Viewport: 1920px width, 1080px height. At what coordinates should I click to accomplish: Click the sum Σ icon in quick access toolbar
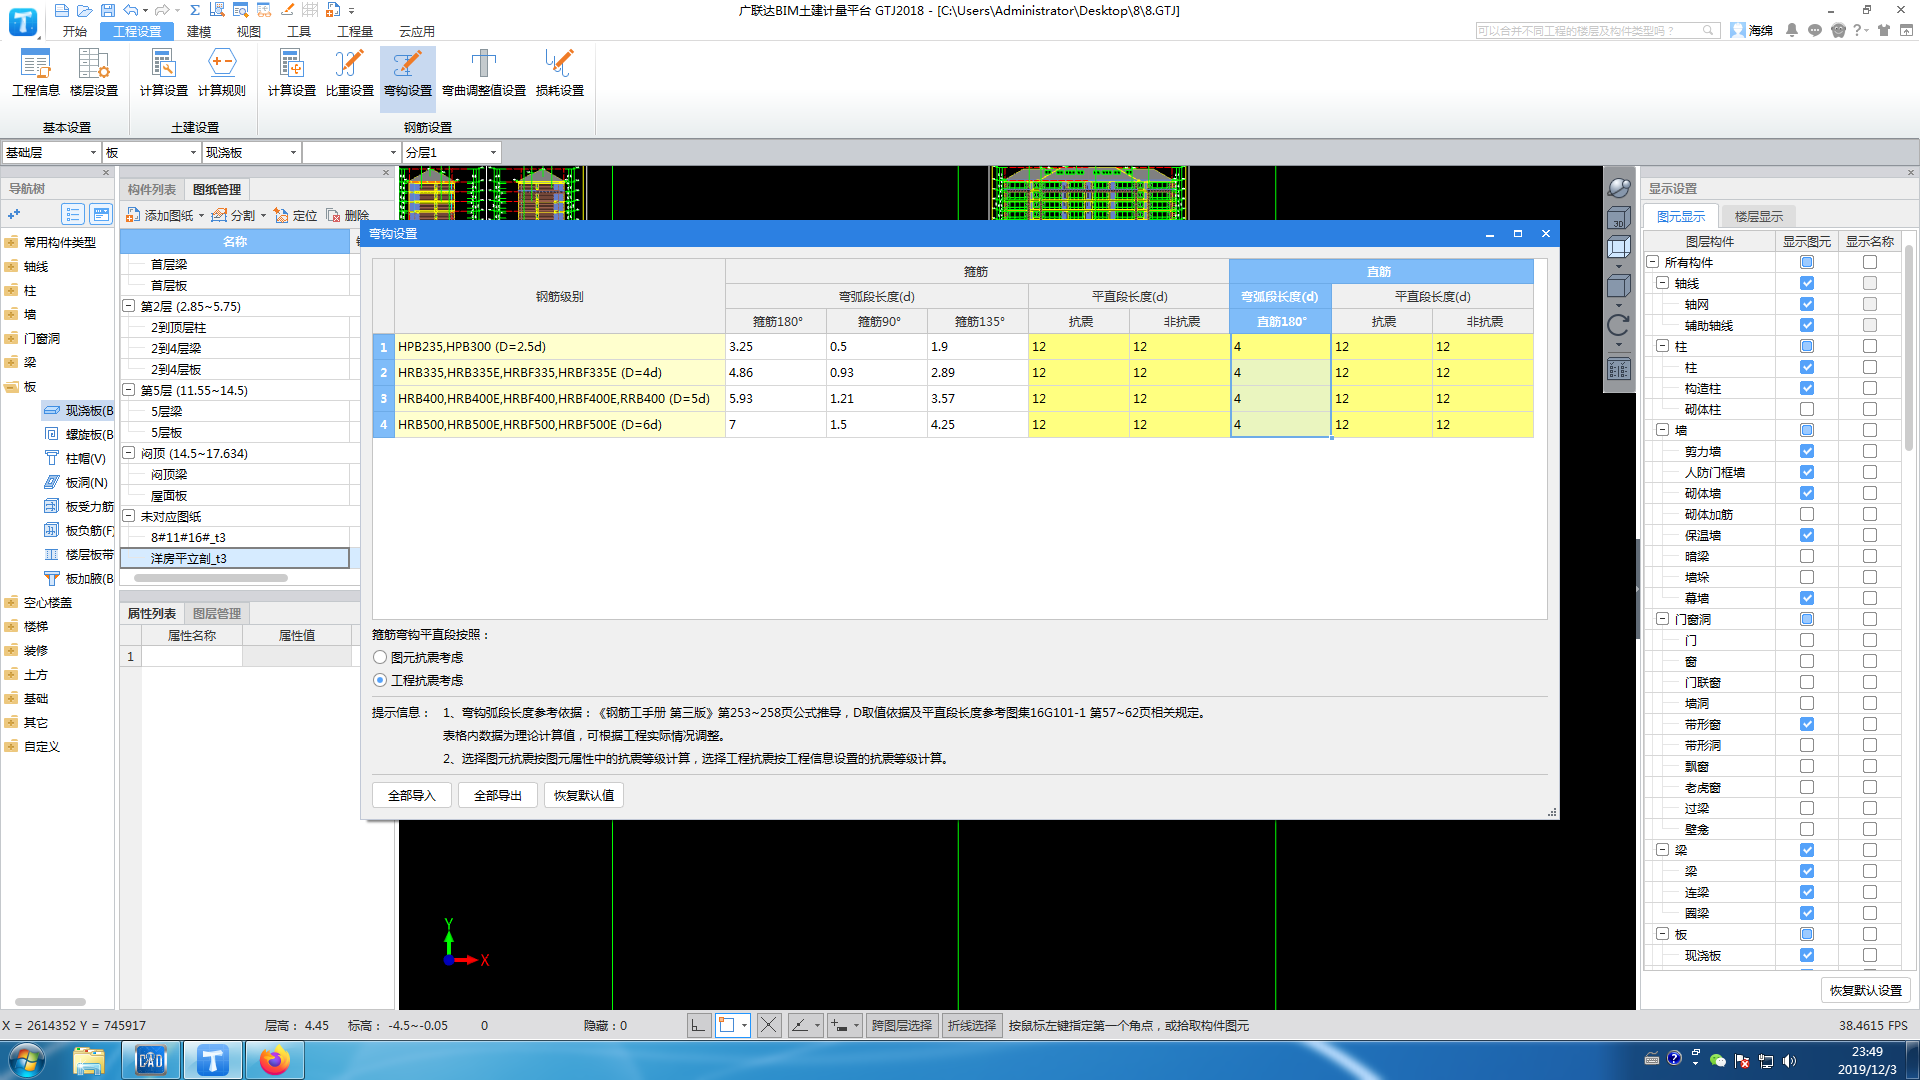pyautogui.click(x=195, y=10)
